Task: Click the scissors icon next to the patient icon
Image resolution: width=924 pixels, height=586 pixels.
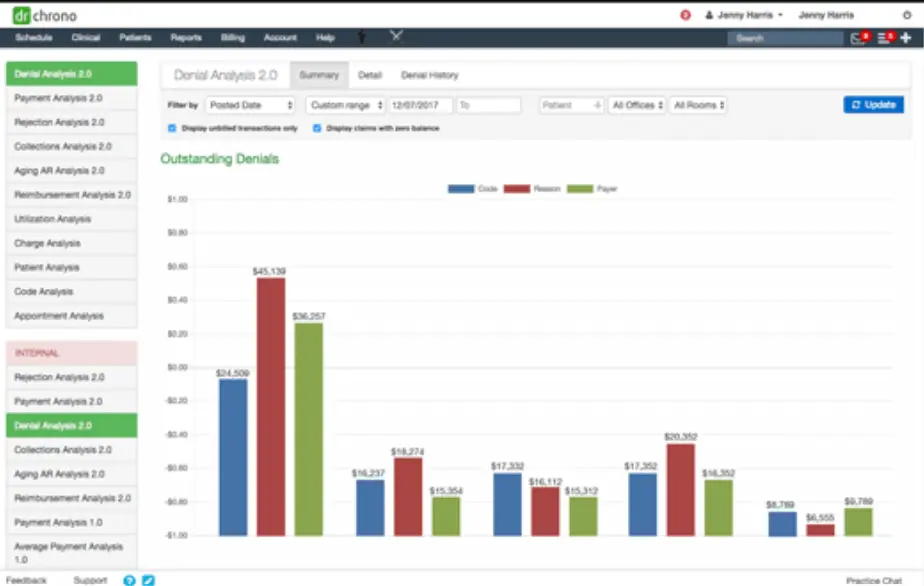Action: [397, 36]
